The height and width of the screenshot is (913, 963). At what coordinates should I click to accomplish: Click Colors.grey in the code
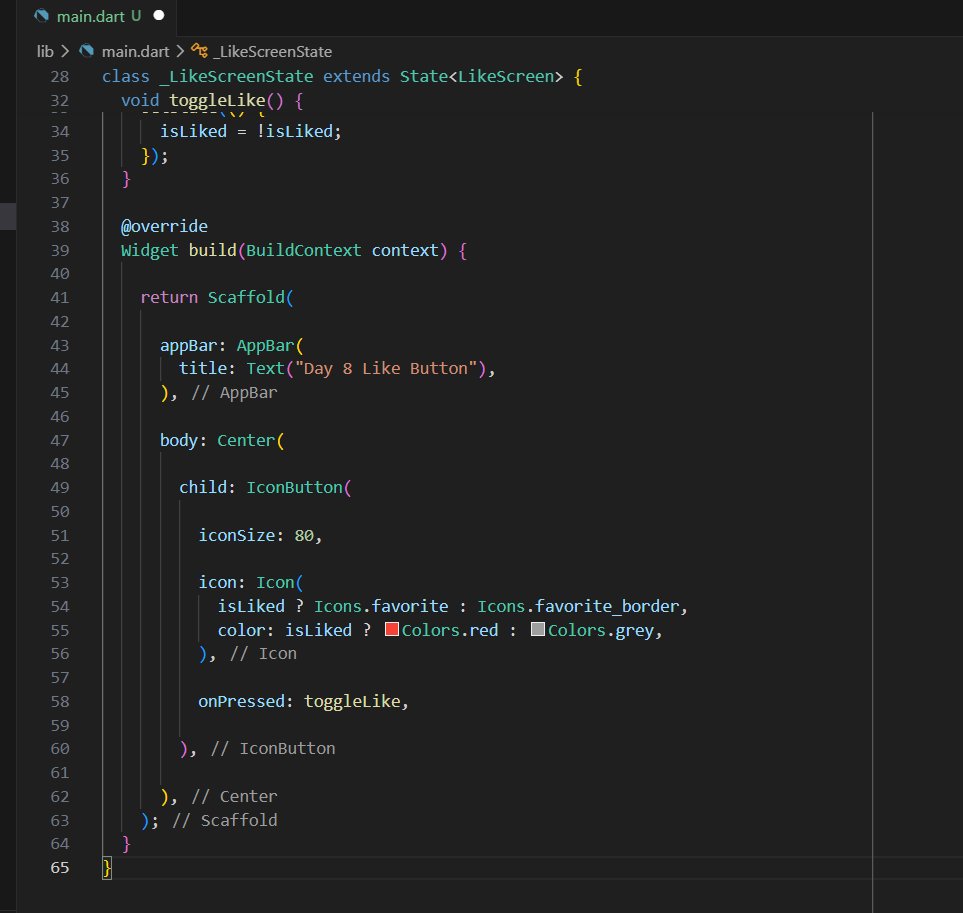(x=601, y=631)
